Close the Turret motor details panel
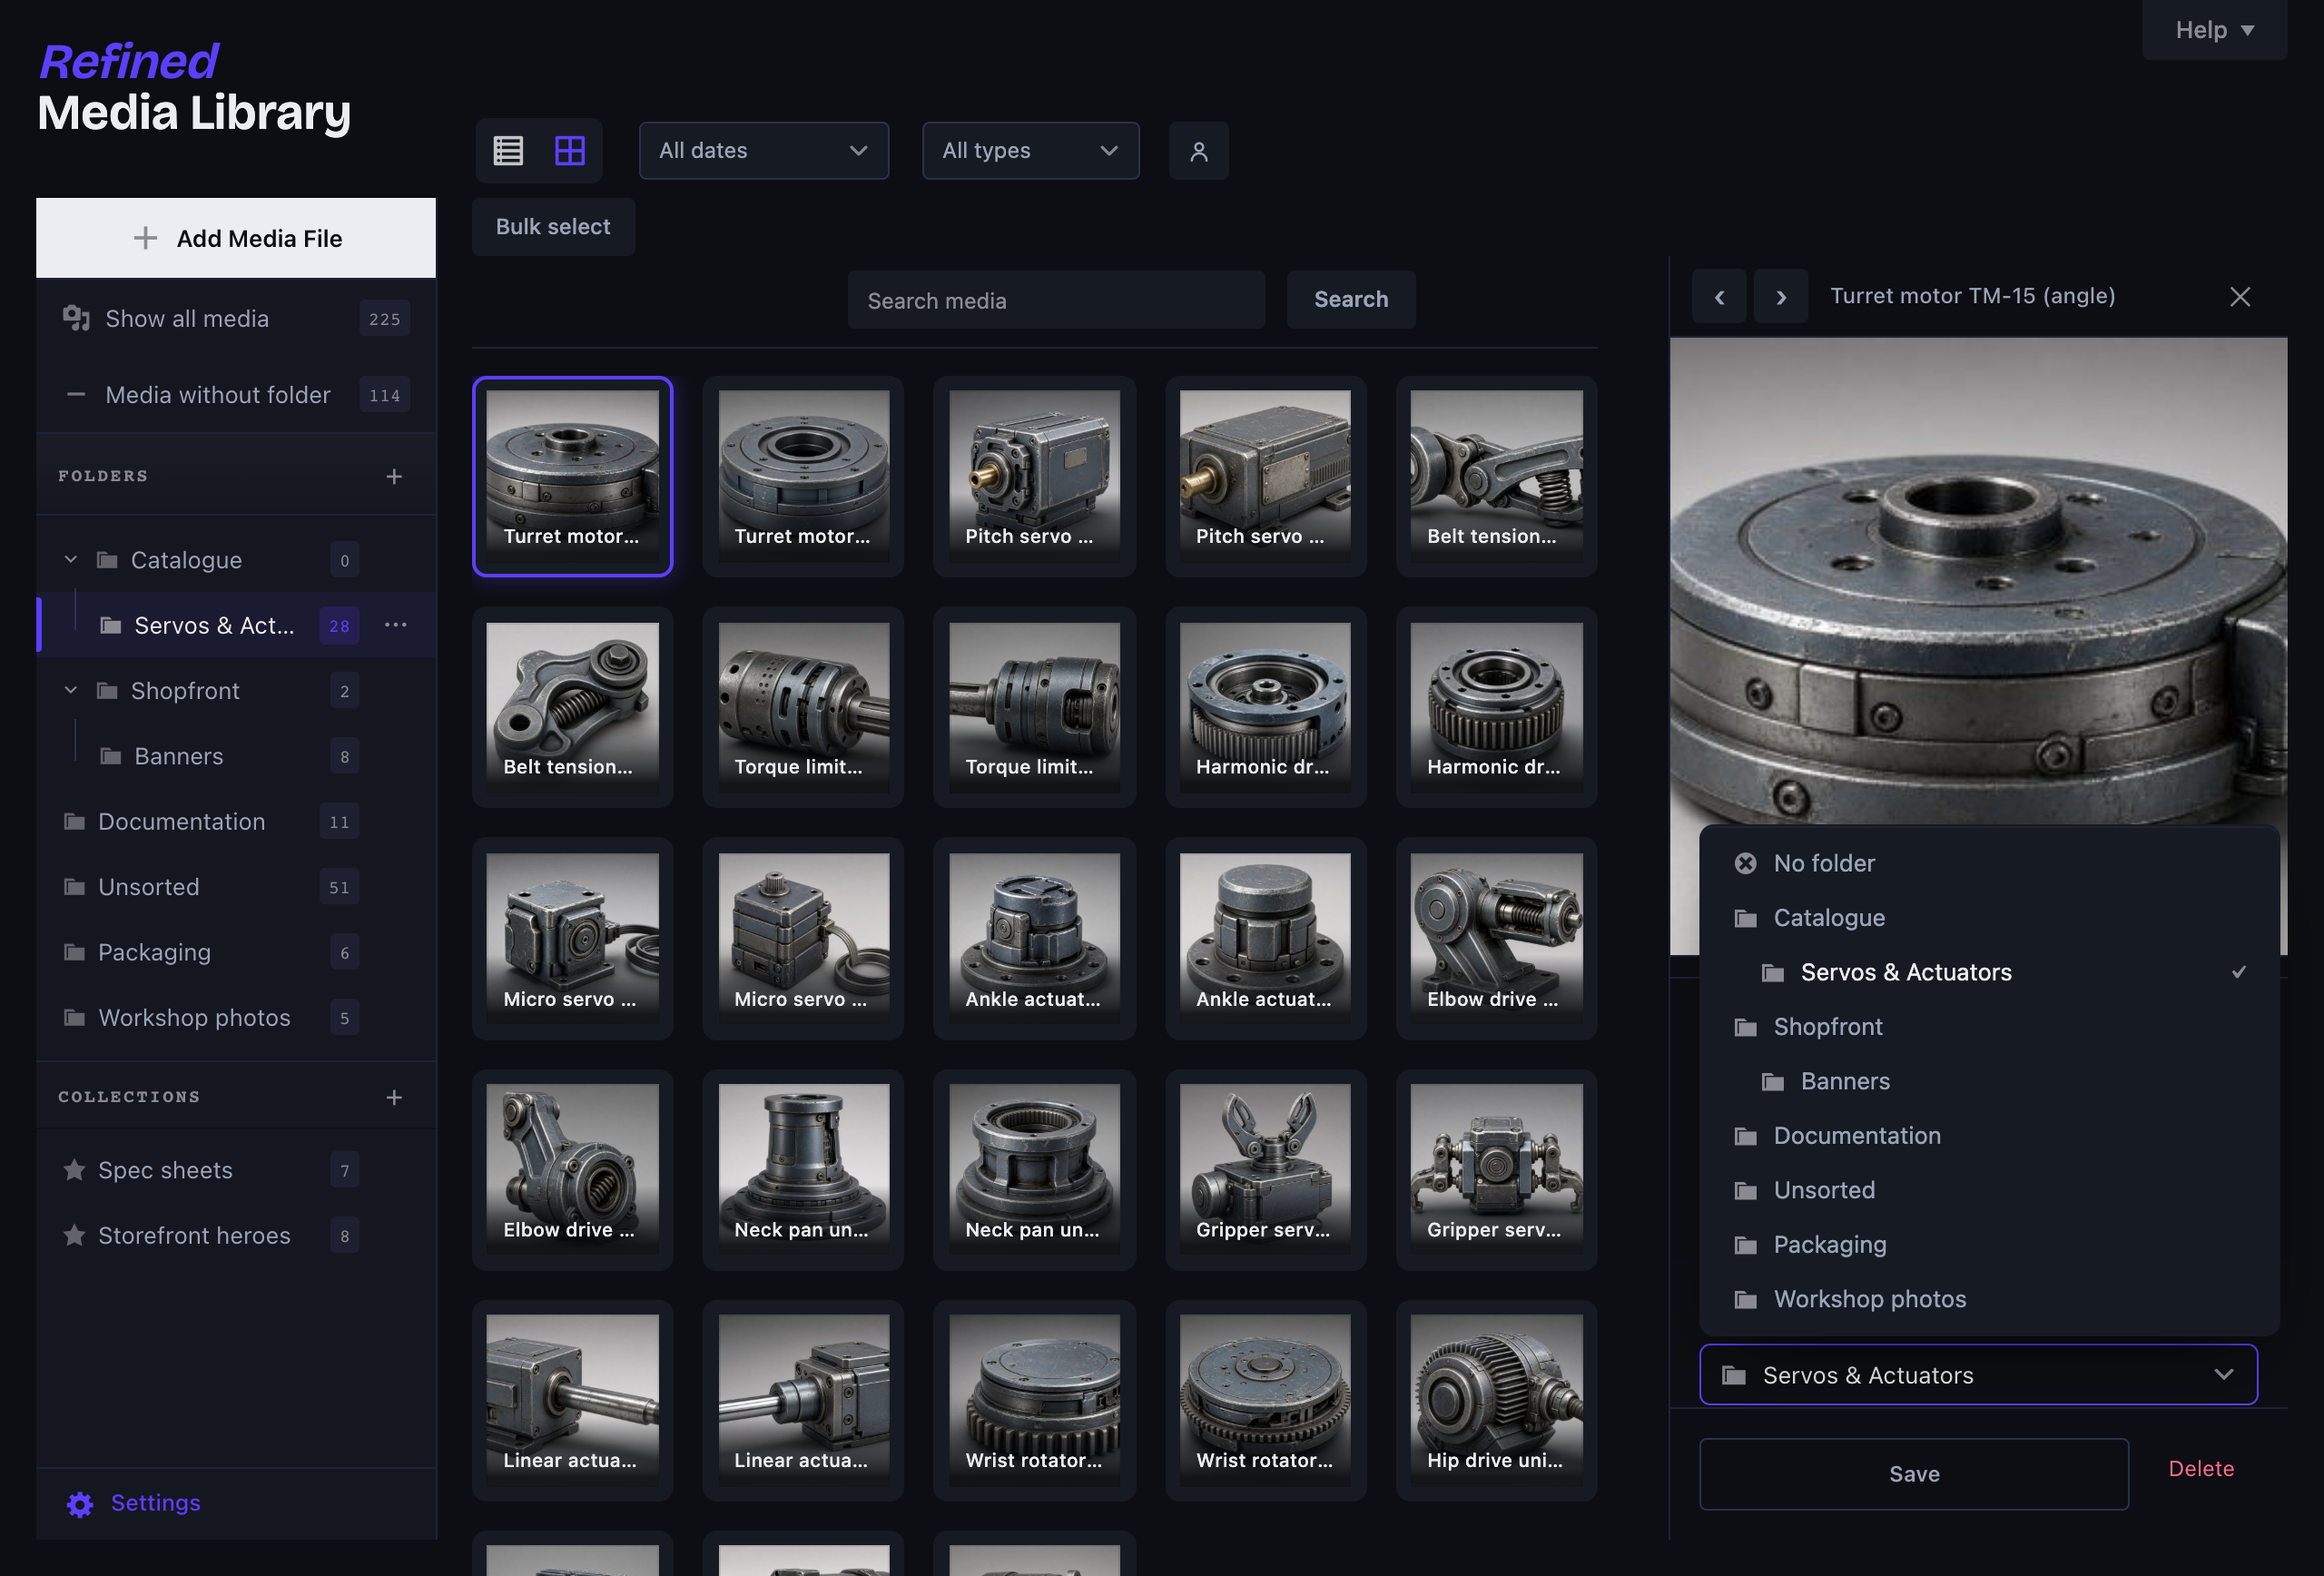 (x=2239, y=297)
